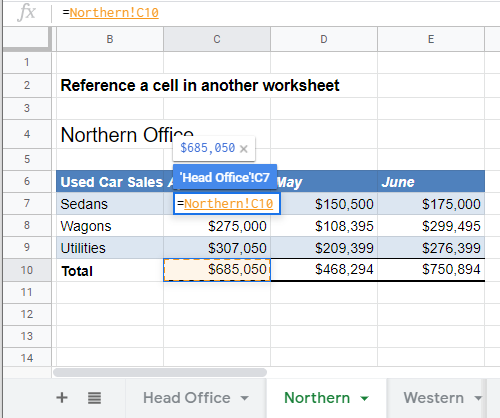The width and height of the screenshot is (500, 418).
Task: Select row 2 header
Action: (27, 85)
